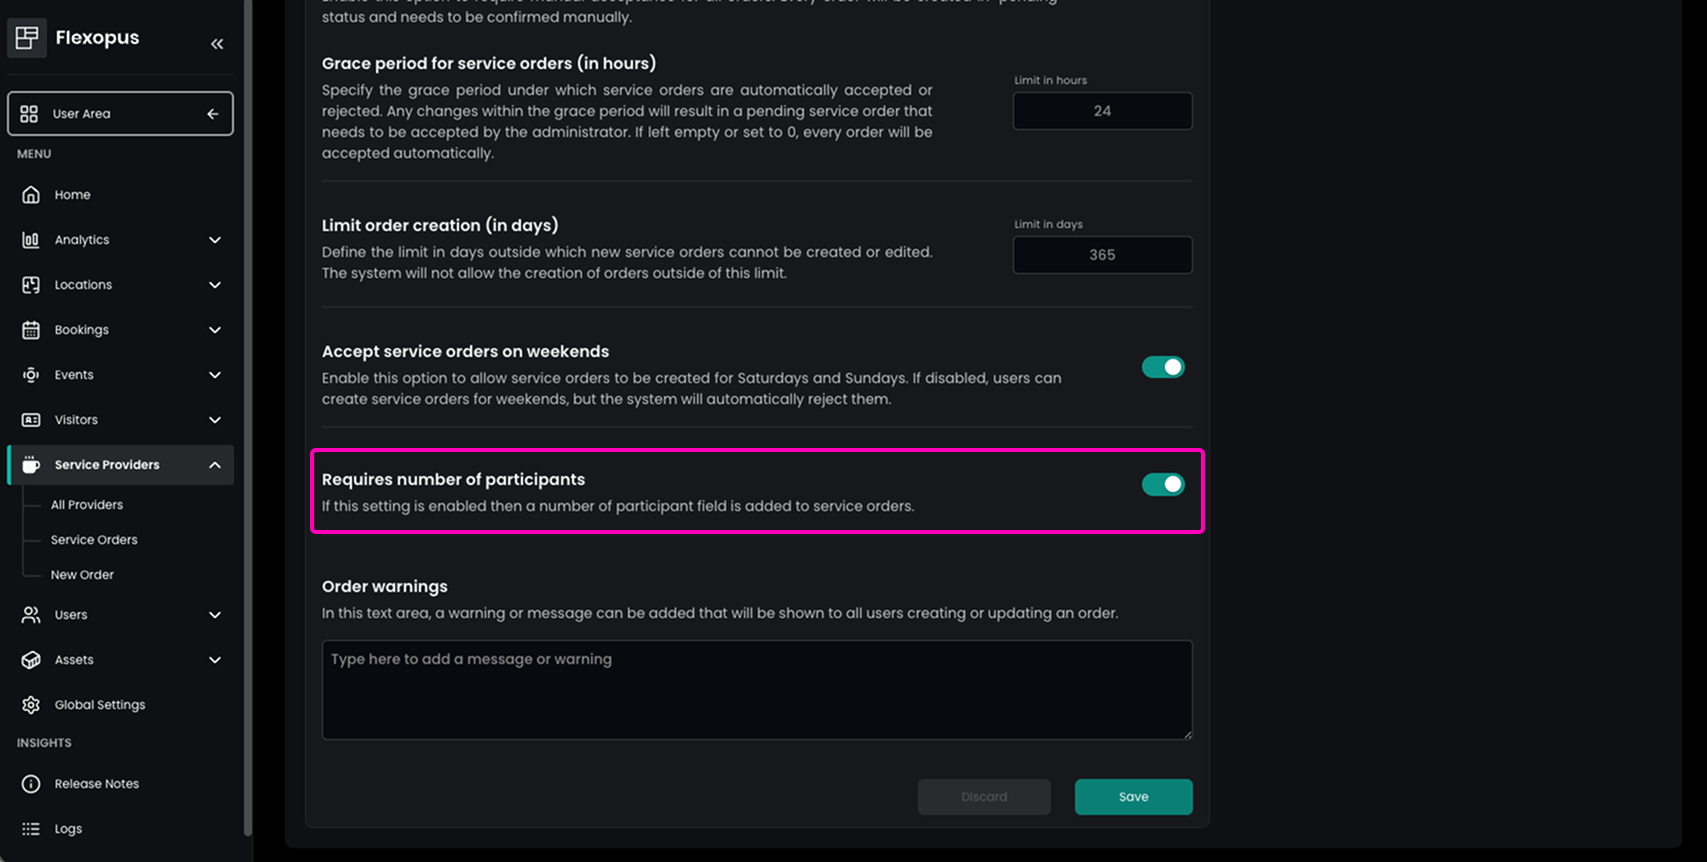Save the service order settings
The image size is (1707, 862).
1133,797
